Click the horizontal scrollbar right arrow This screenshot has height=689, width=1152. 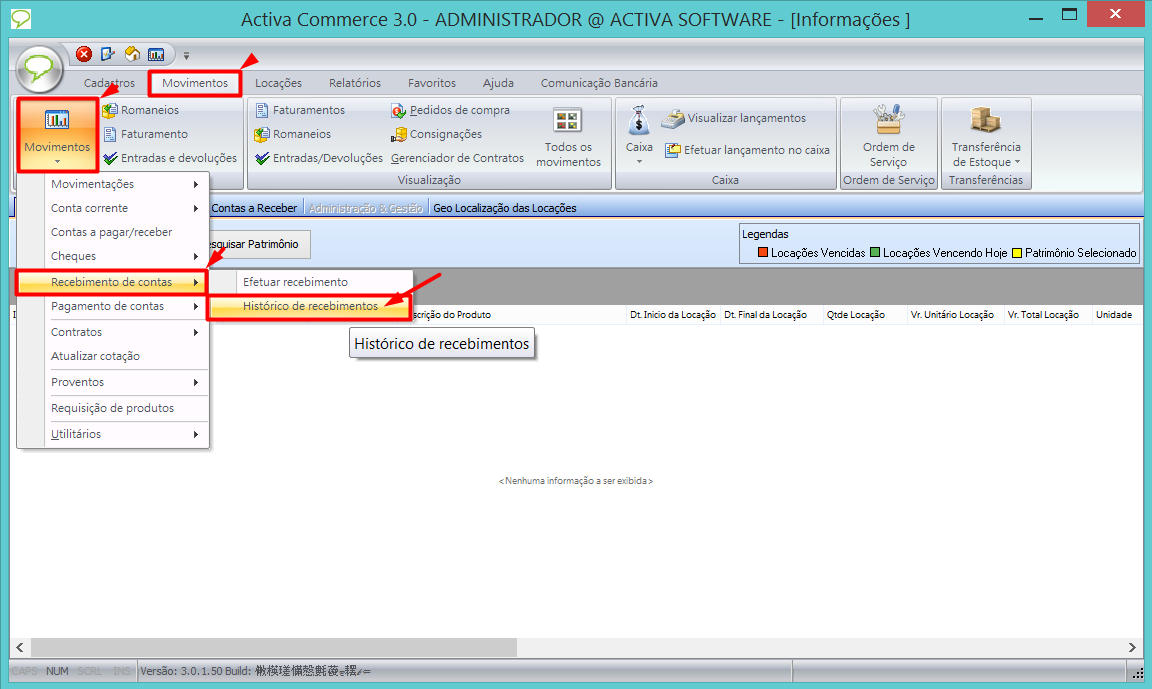[1132, 648]
